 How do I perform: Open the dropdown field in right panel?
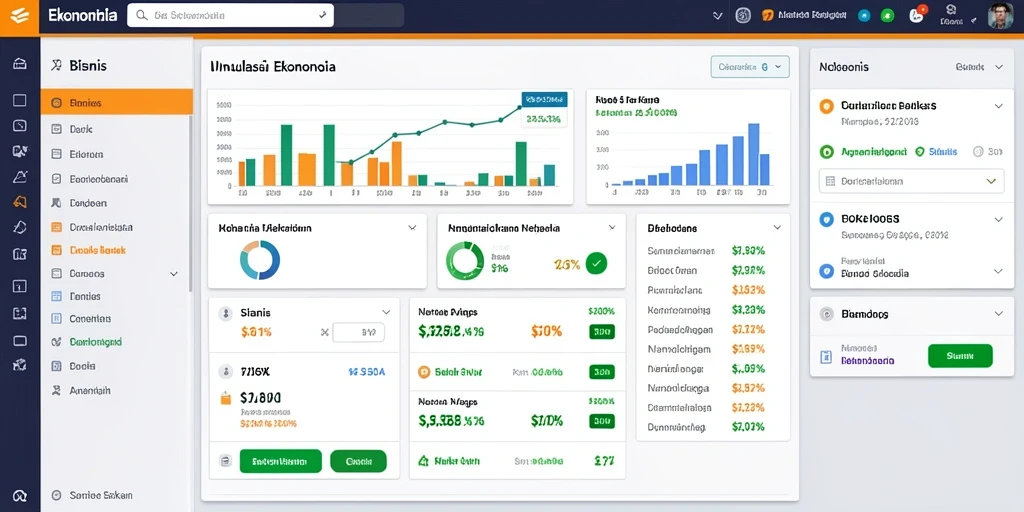tap(911, 181)
